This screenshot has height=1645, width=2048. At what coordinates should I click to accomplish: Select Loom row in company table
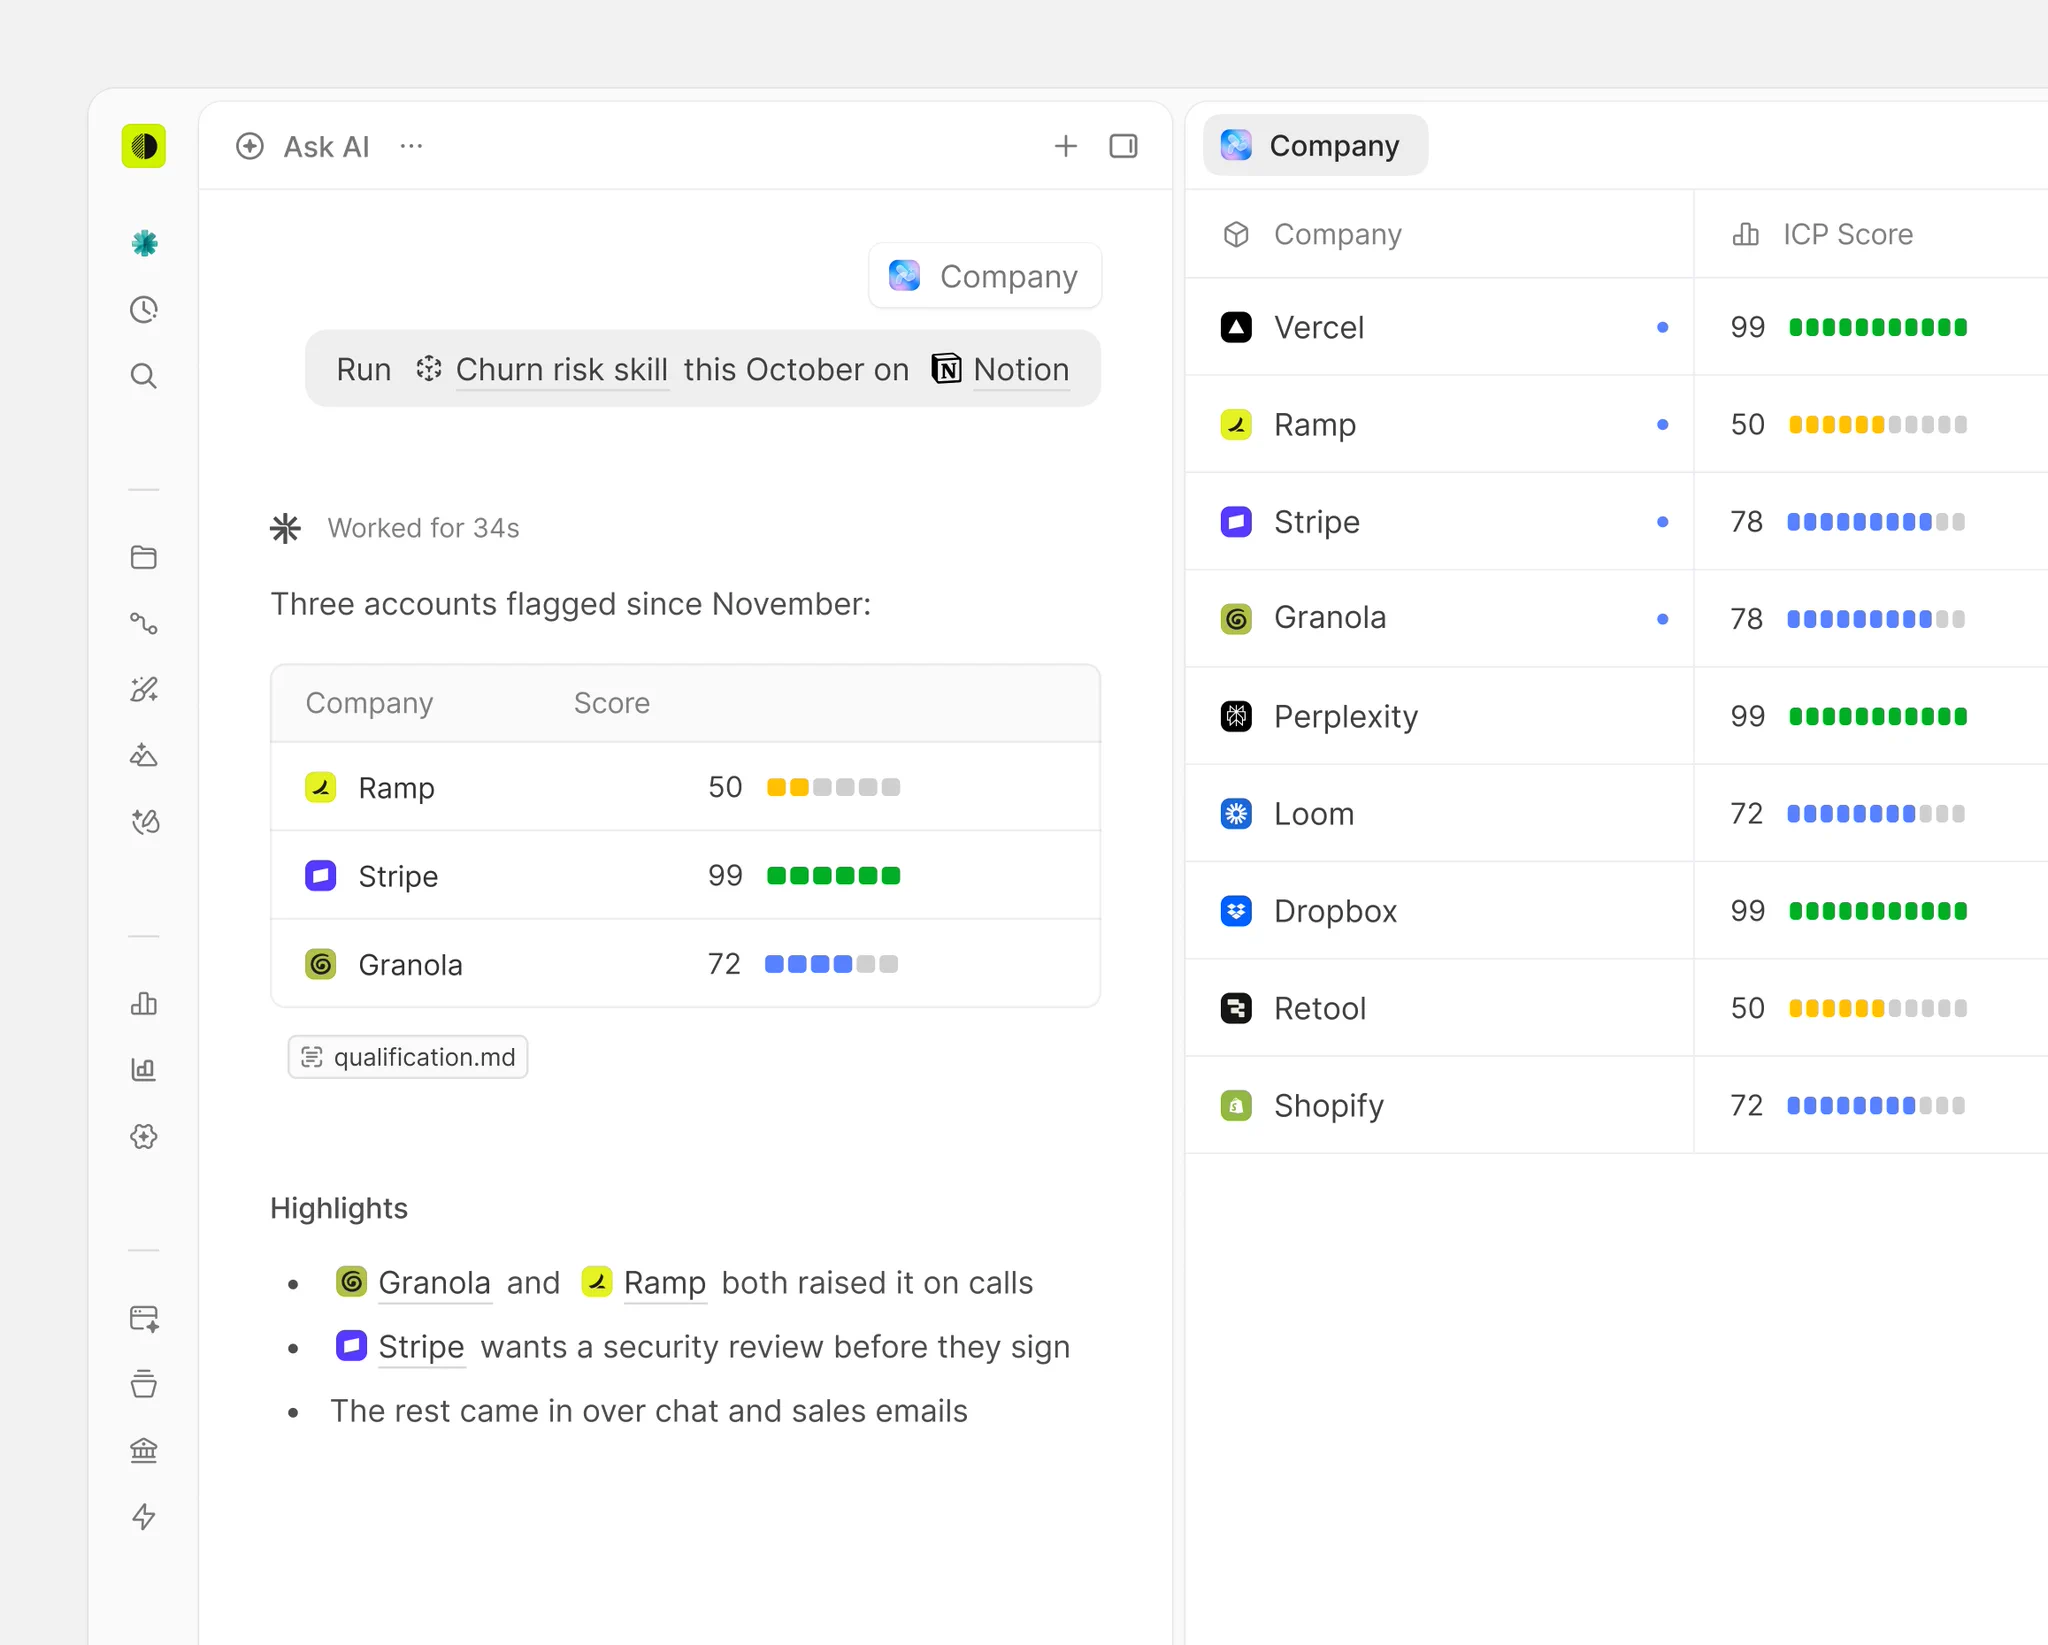click(1616, 813)
